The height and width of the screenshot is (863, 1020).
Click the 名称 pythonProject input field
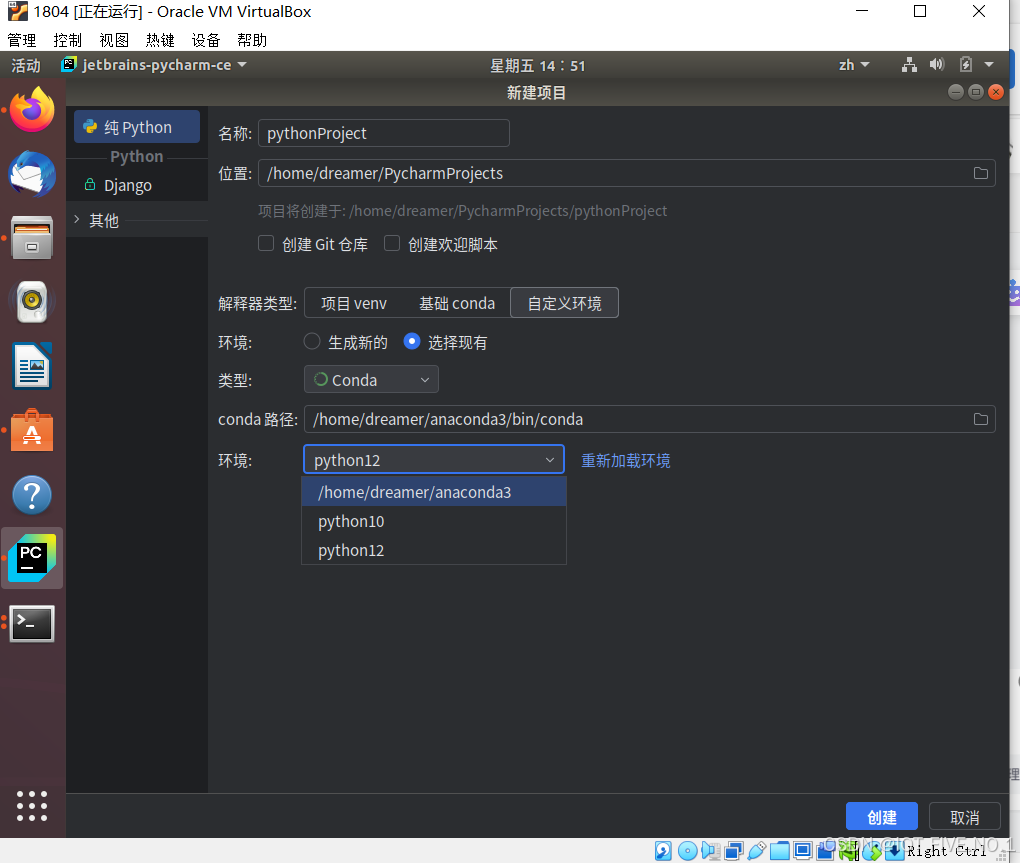pos(384,133)
